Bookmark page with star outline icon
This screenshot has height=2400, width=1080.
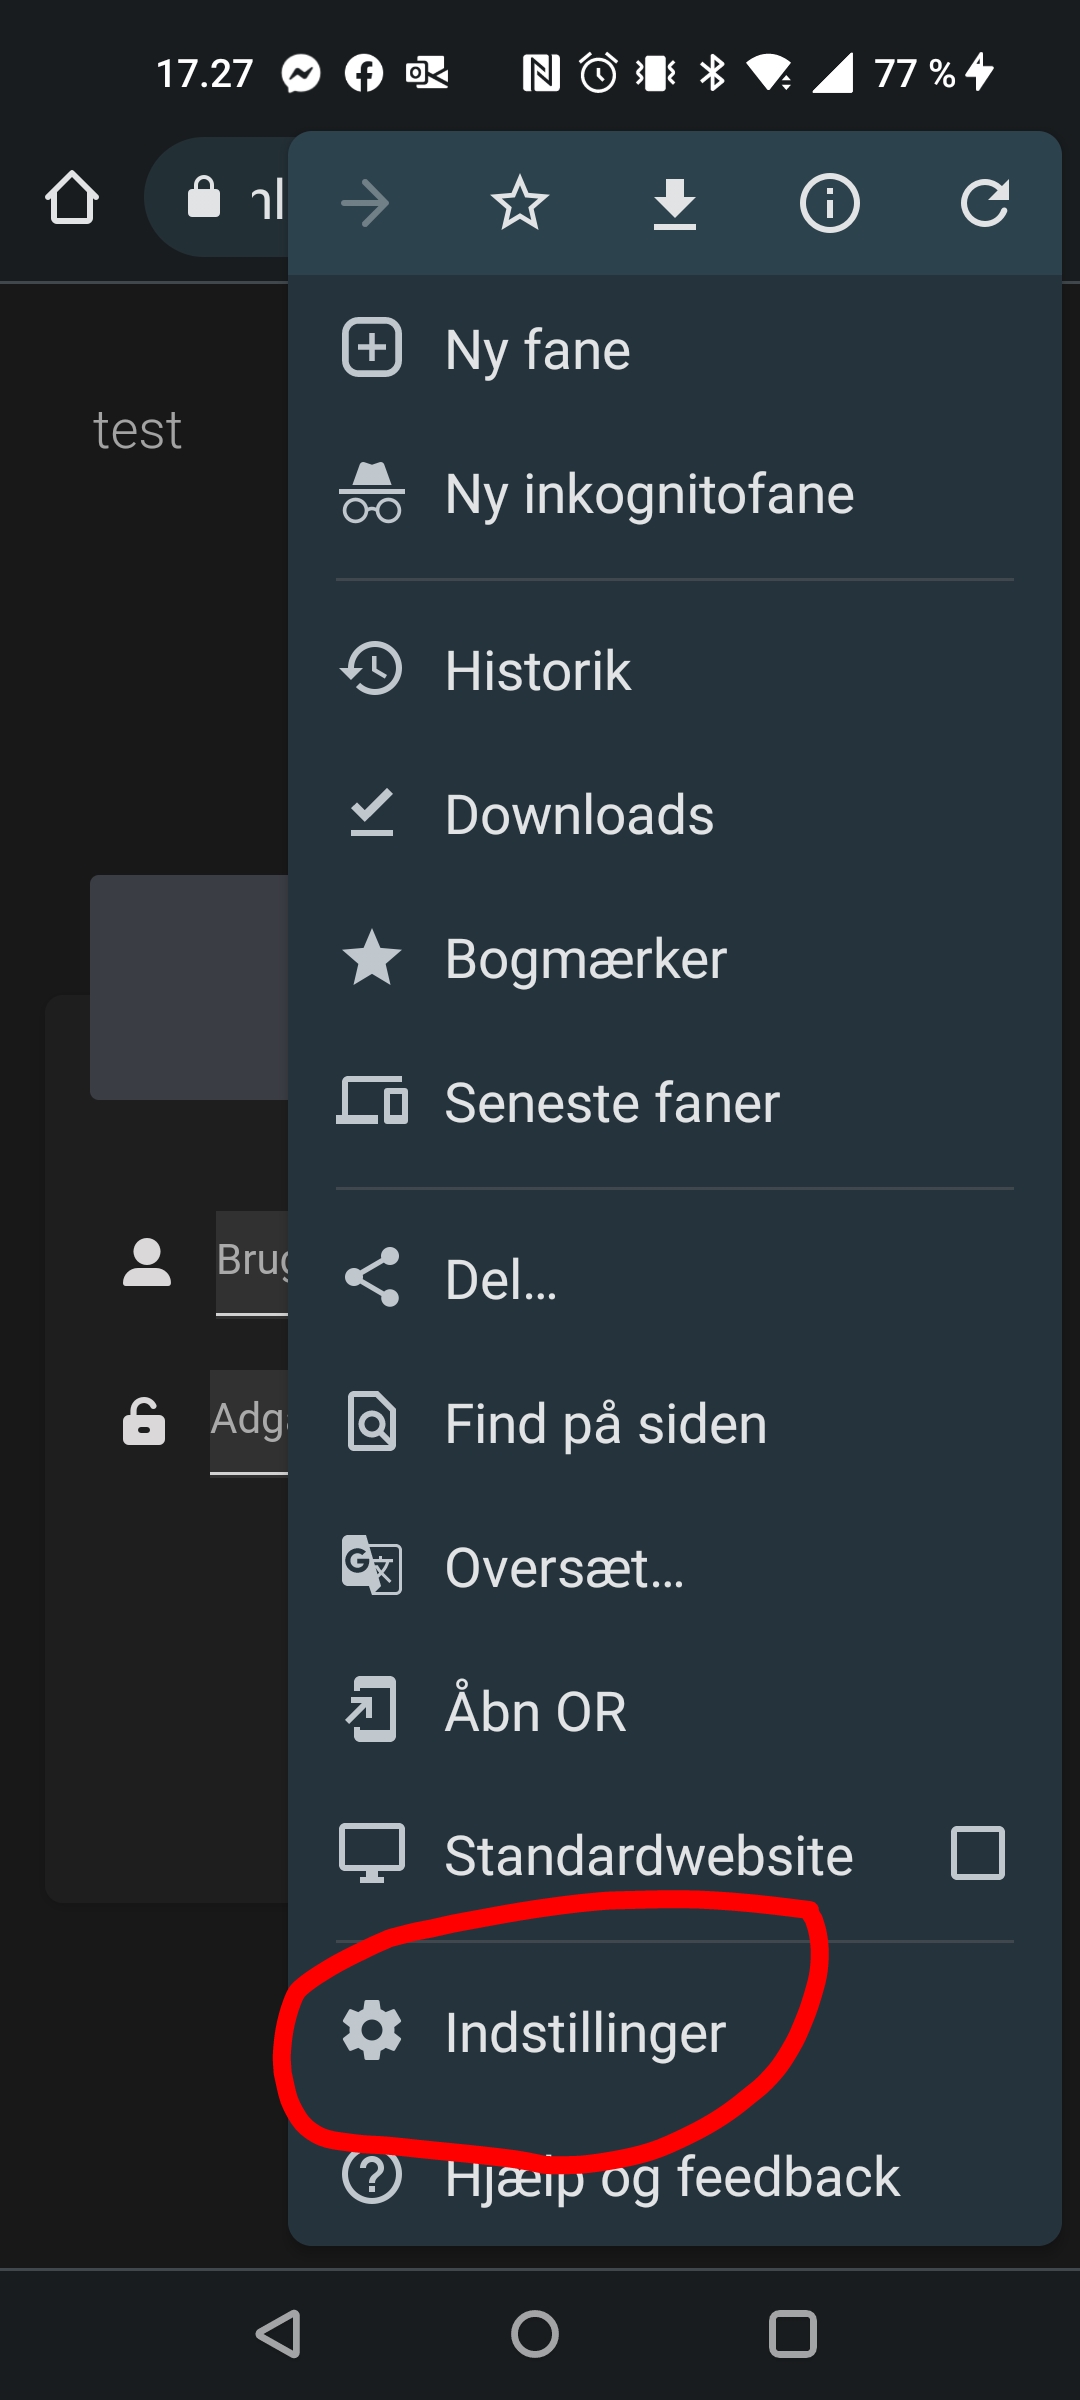click(520, 204)
